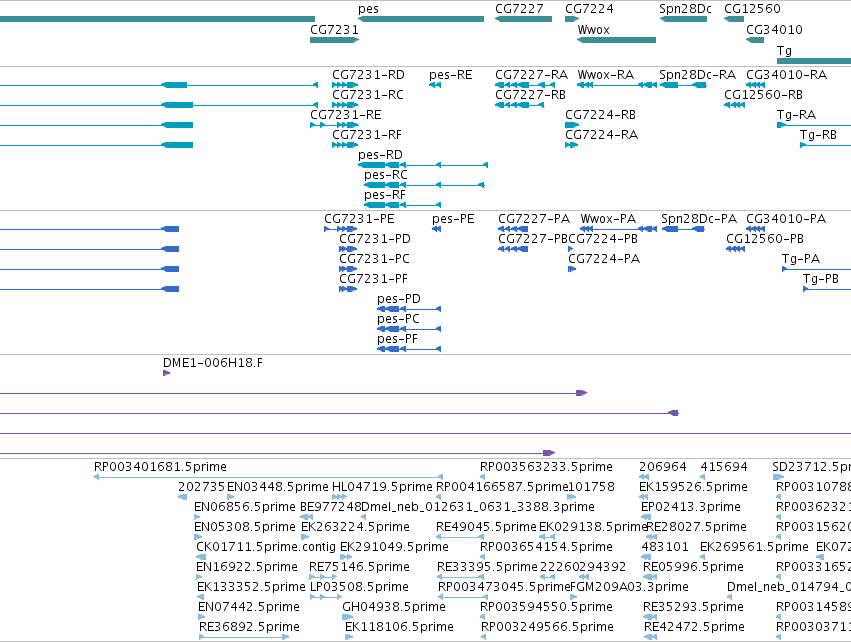The image size is (851, 642).
Task: Click the CG7231 gene label
Action: click(334, 30)
